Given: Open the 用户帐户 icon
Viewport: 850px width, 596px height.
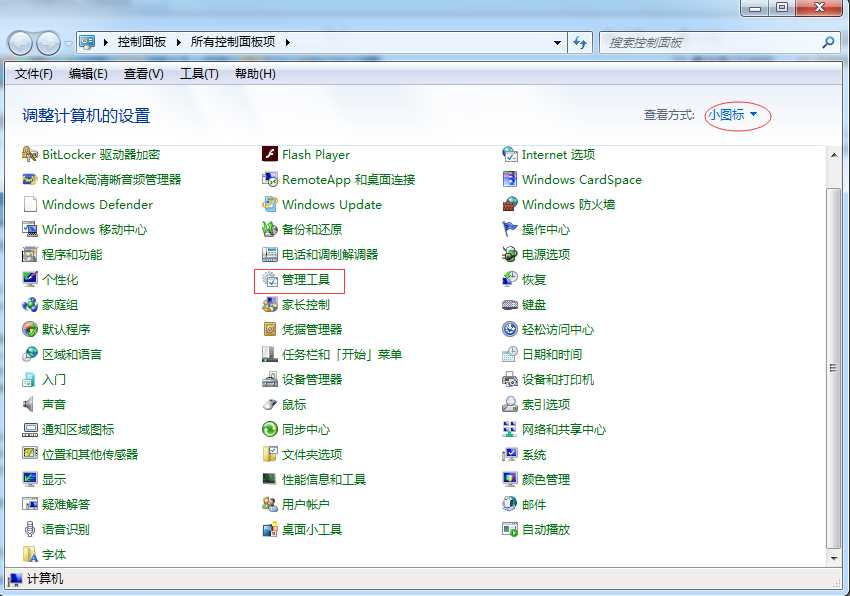Looking at the screenshot, I should (269, 504).
